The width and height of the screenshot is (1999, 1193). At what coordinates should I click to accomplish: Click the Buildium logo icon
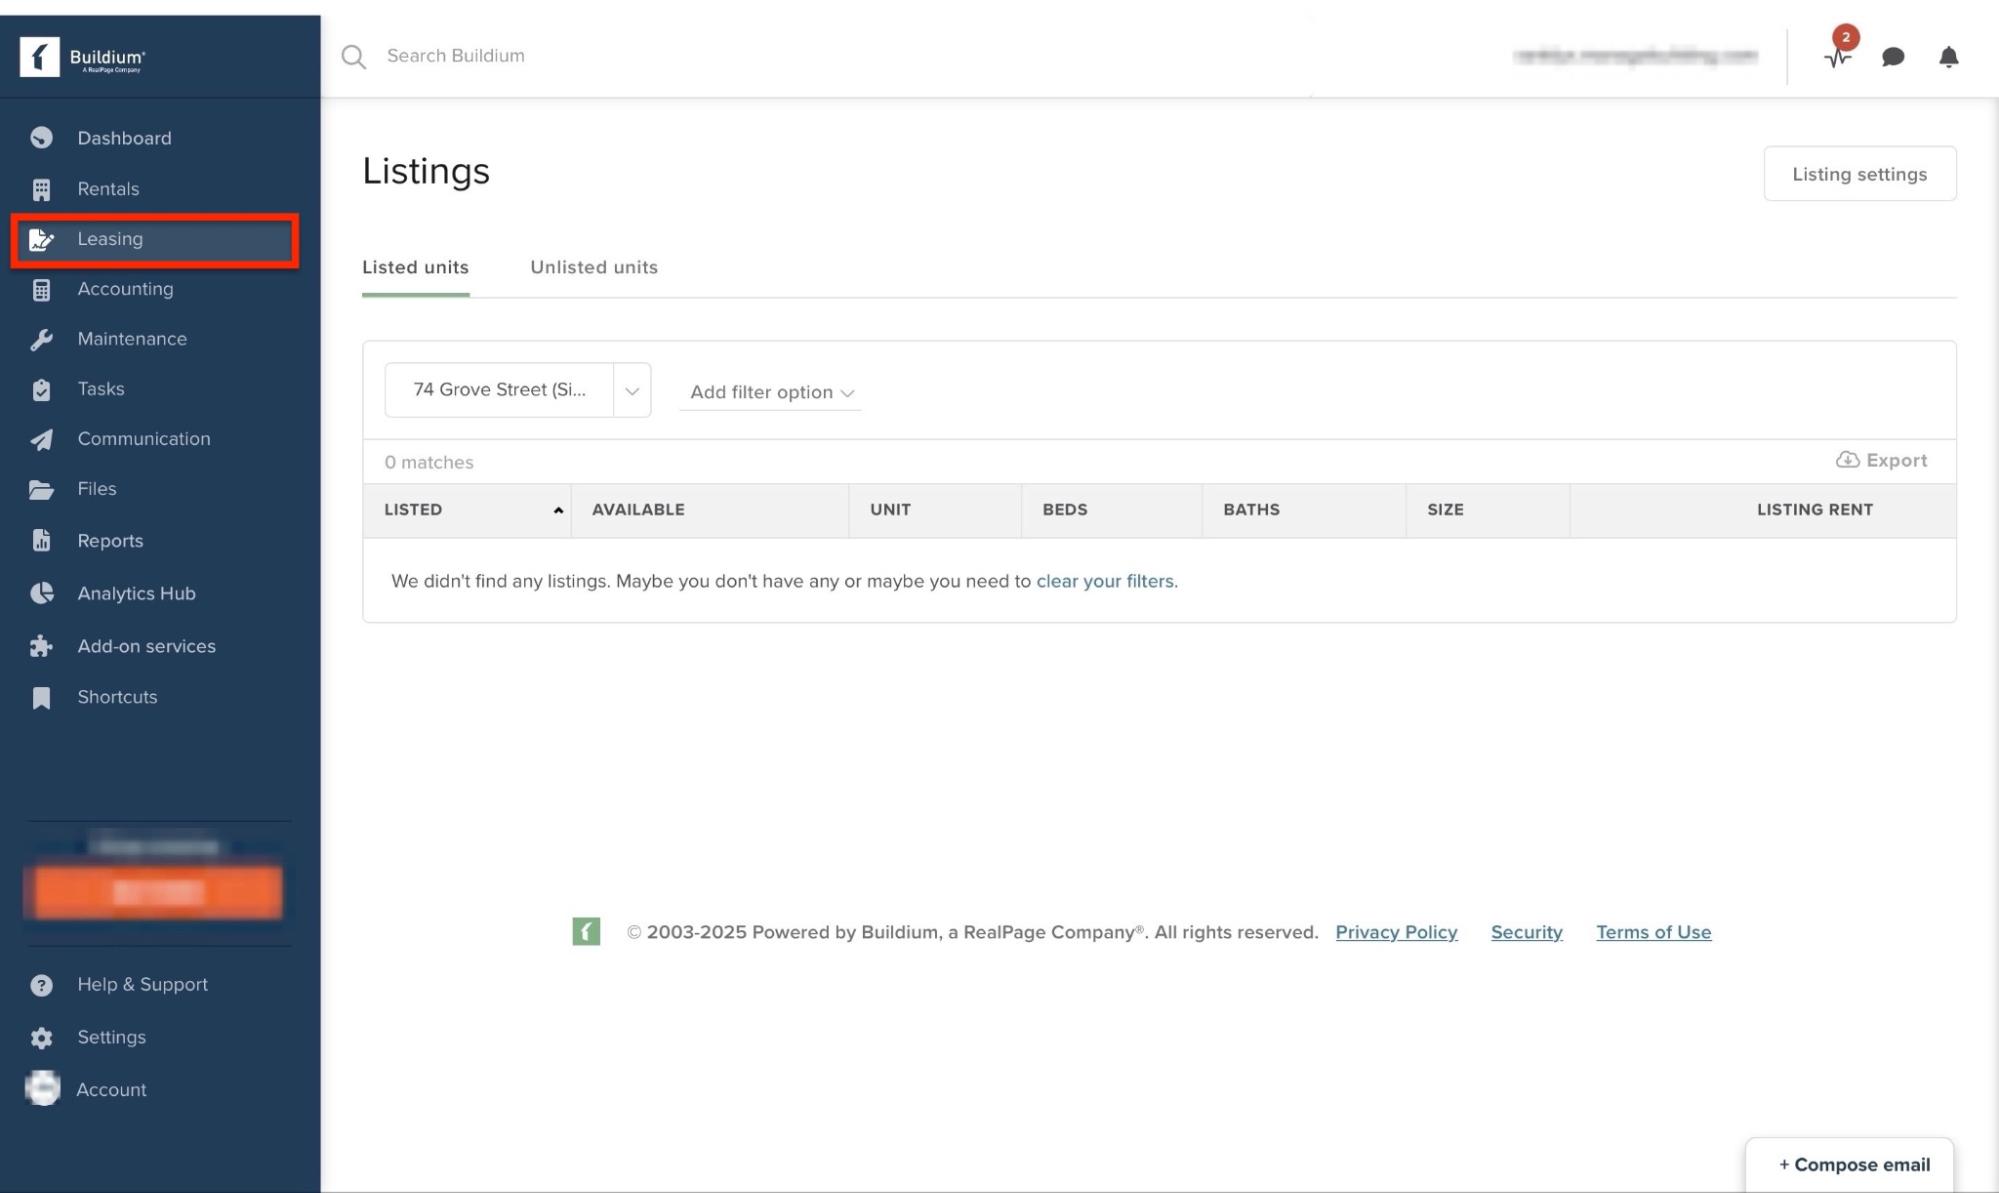pyautogui.click(x=40, y=57)
